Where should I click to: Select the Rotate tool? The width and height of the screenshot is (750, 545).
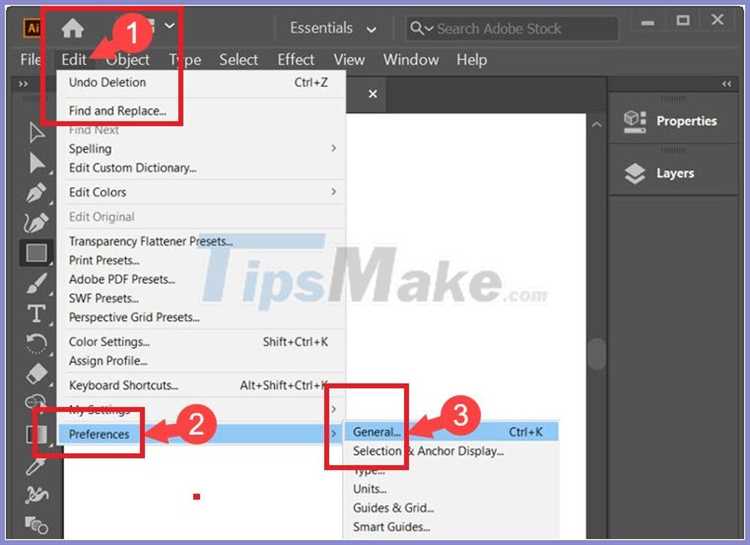pyautogui.click(x=36, y=343)
